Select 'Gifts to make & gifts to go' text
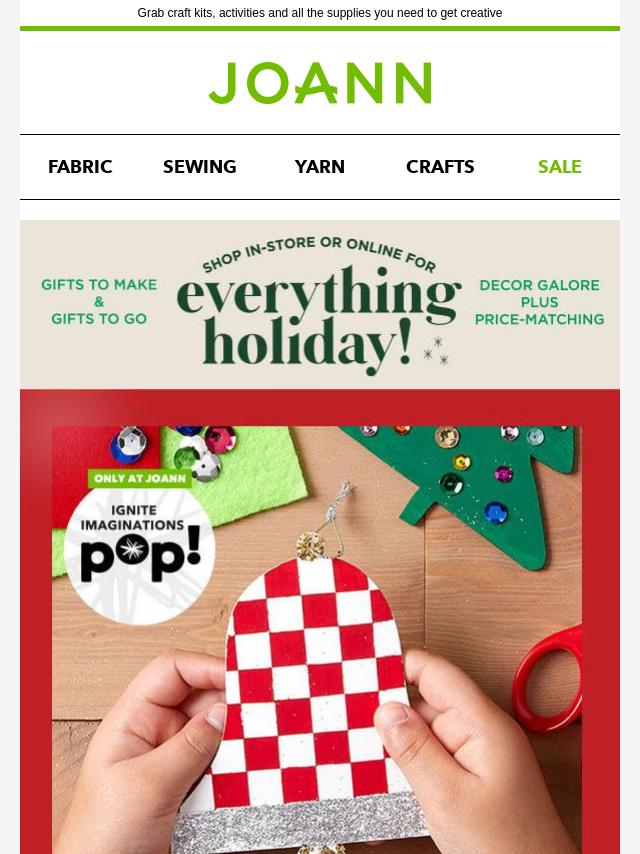 (99, 302)
